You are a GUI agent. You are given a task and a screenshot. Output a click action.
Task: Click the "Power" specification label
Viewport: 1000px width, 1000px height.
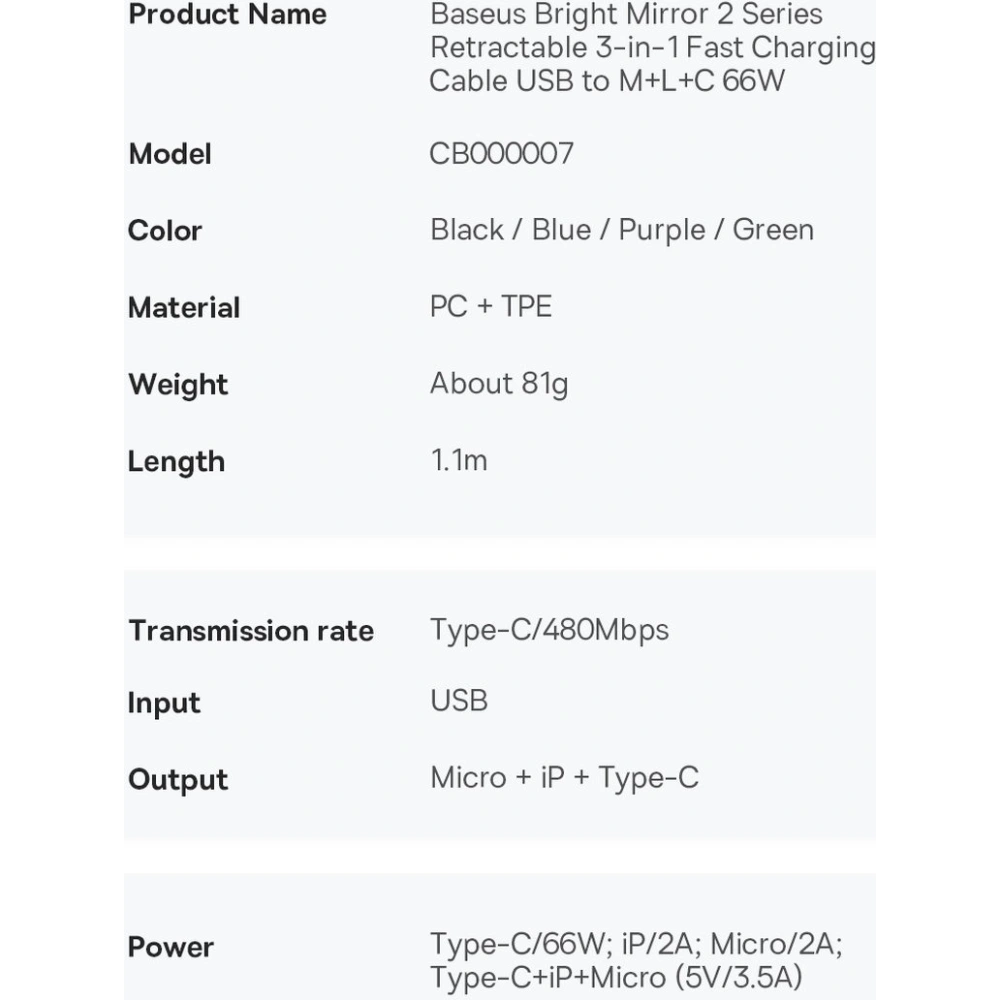(x=171, y=947)
